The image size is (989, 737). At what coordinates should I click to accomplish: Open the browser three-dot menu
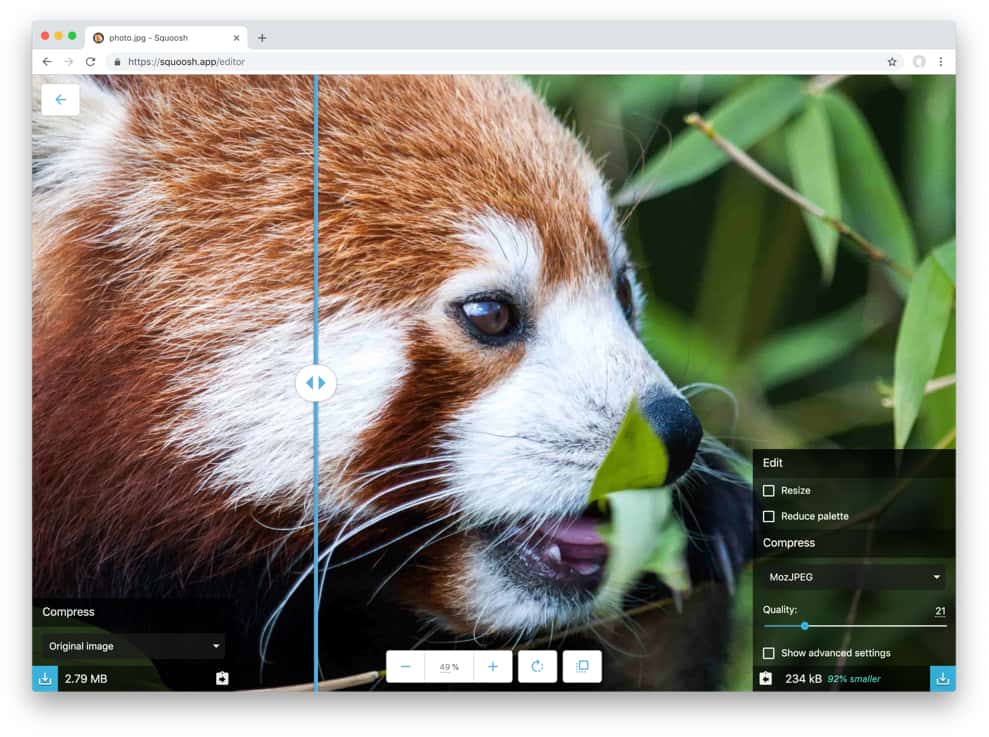[x=941, y=61]
